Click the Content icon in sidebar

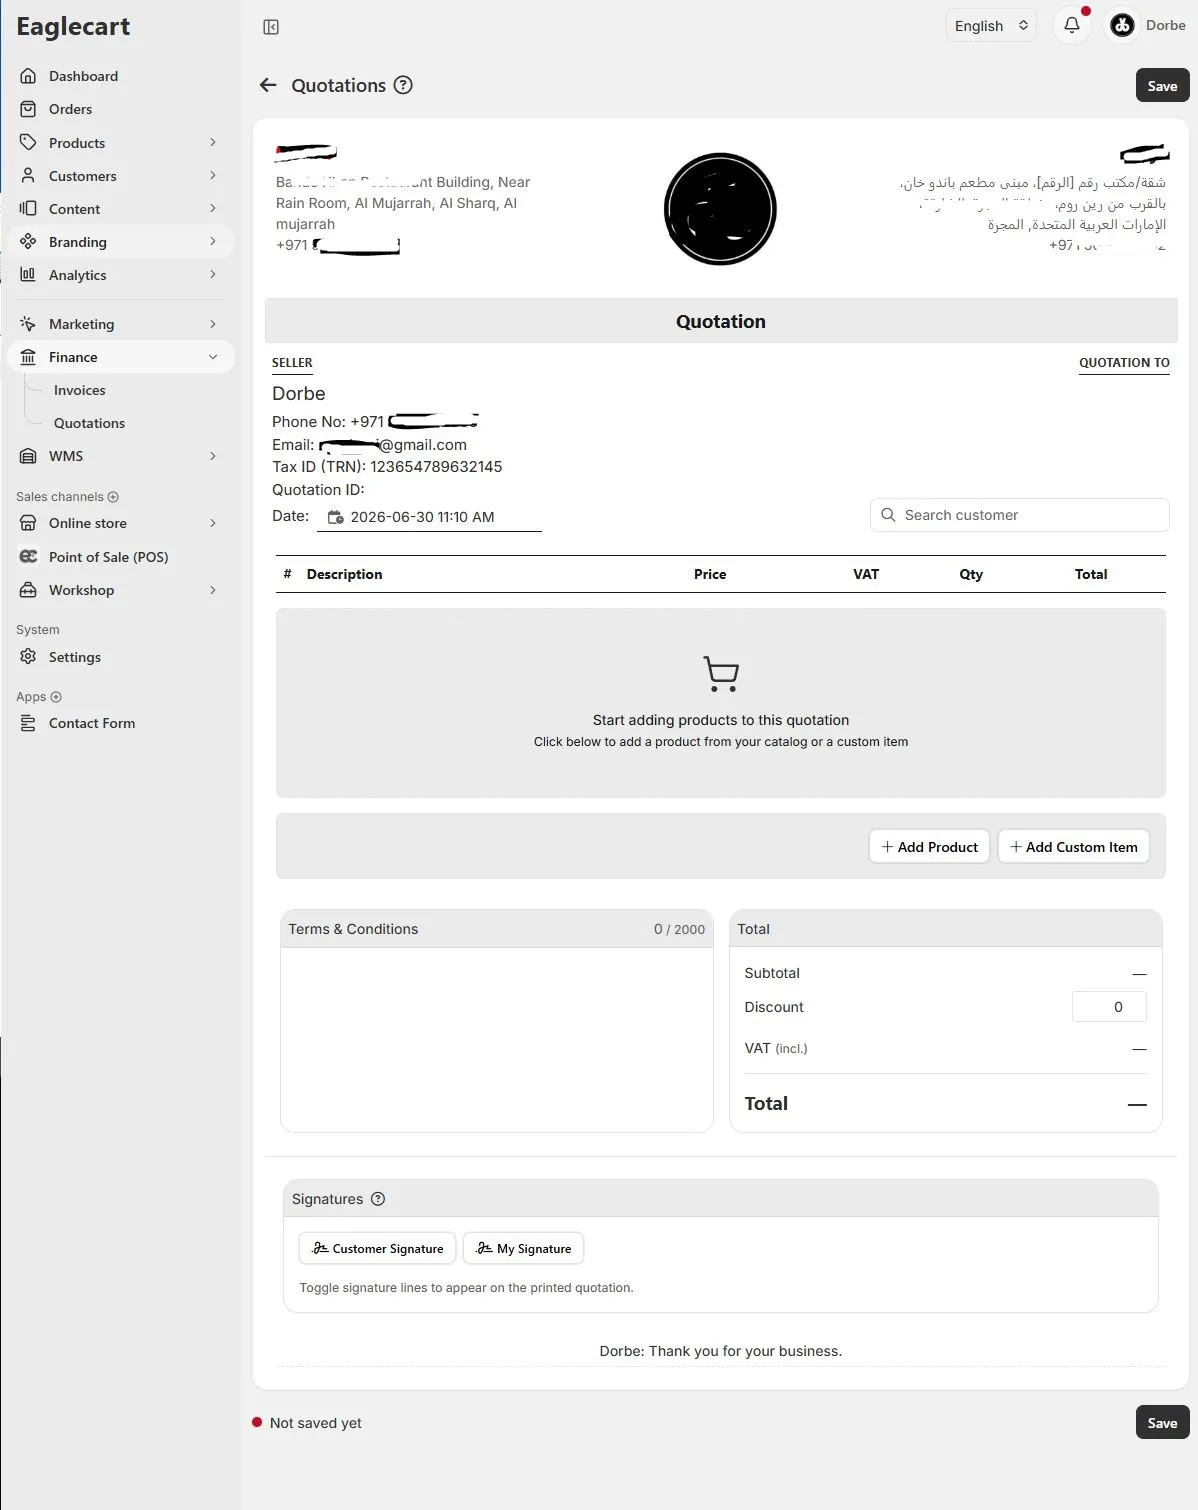(x=28, y=208)
